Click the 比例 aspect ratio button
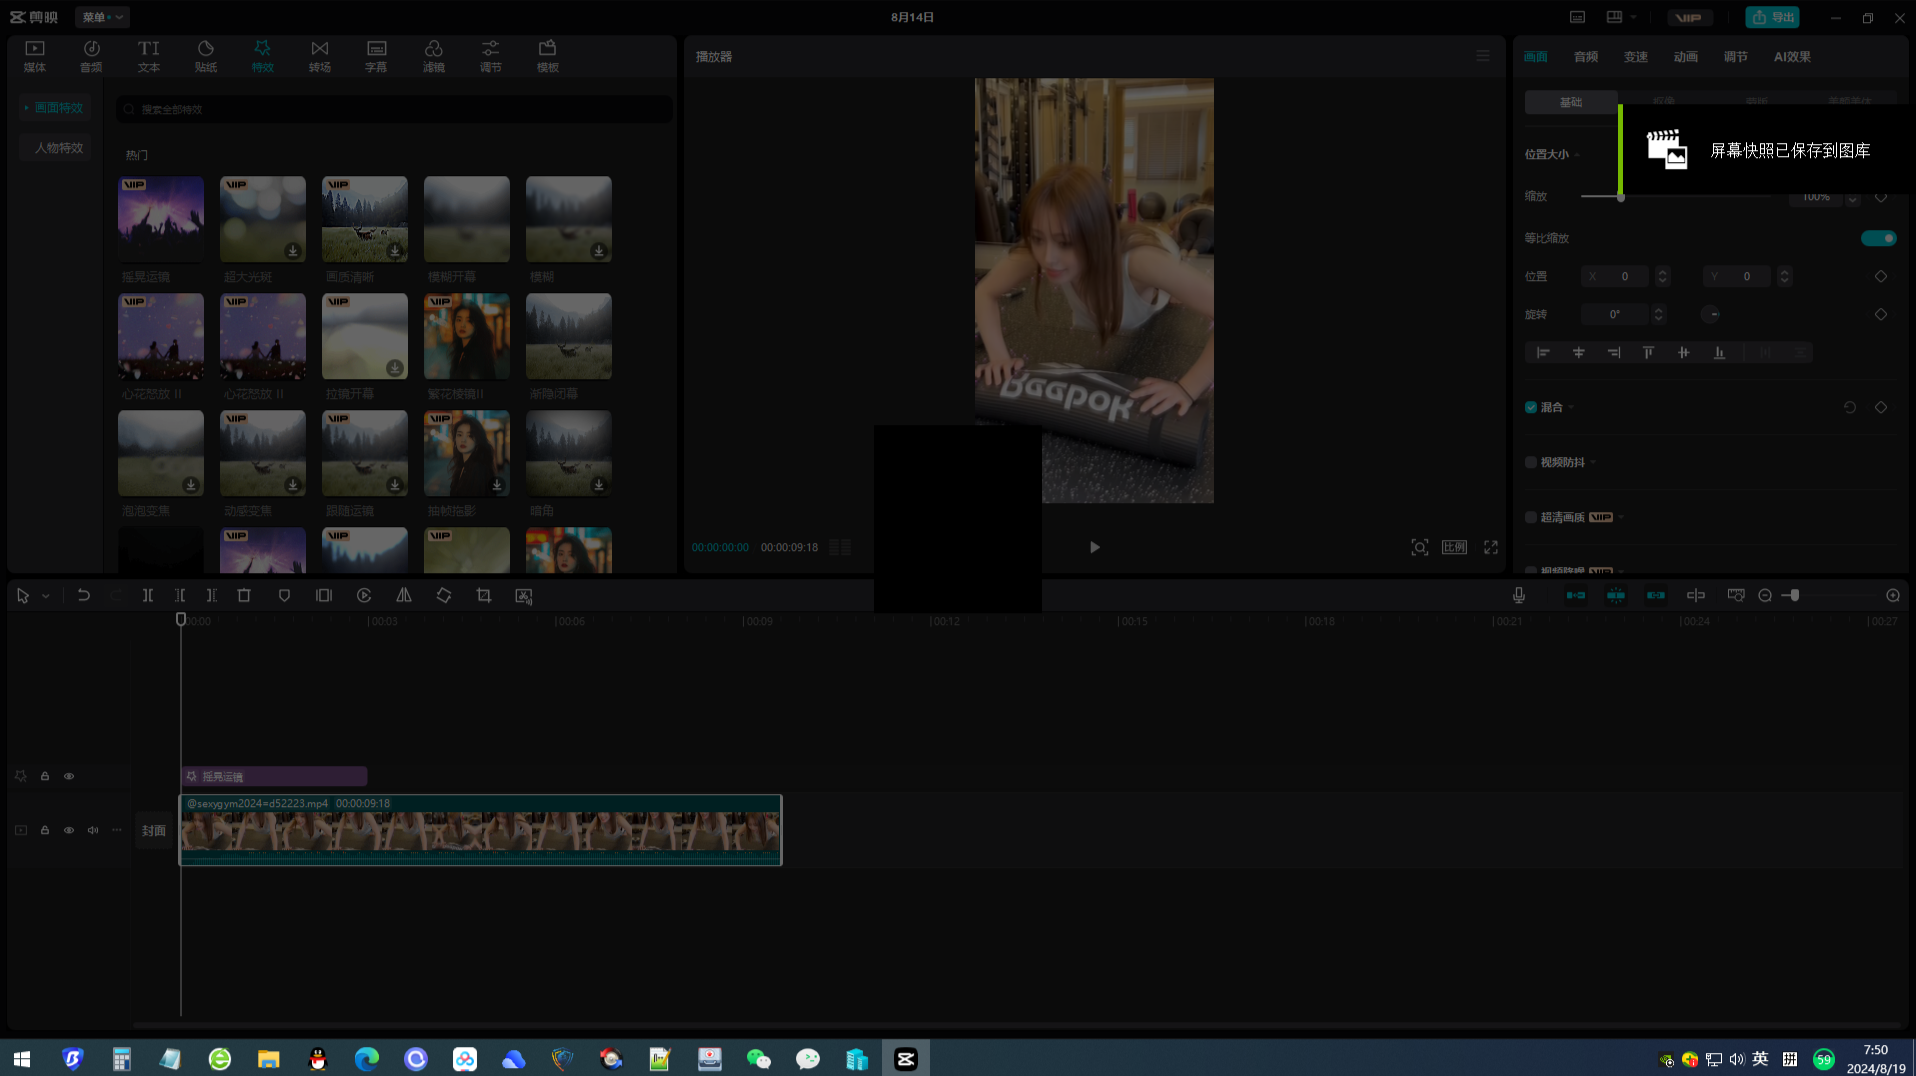 (x=1455, y=547)
